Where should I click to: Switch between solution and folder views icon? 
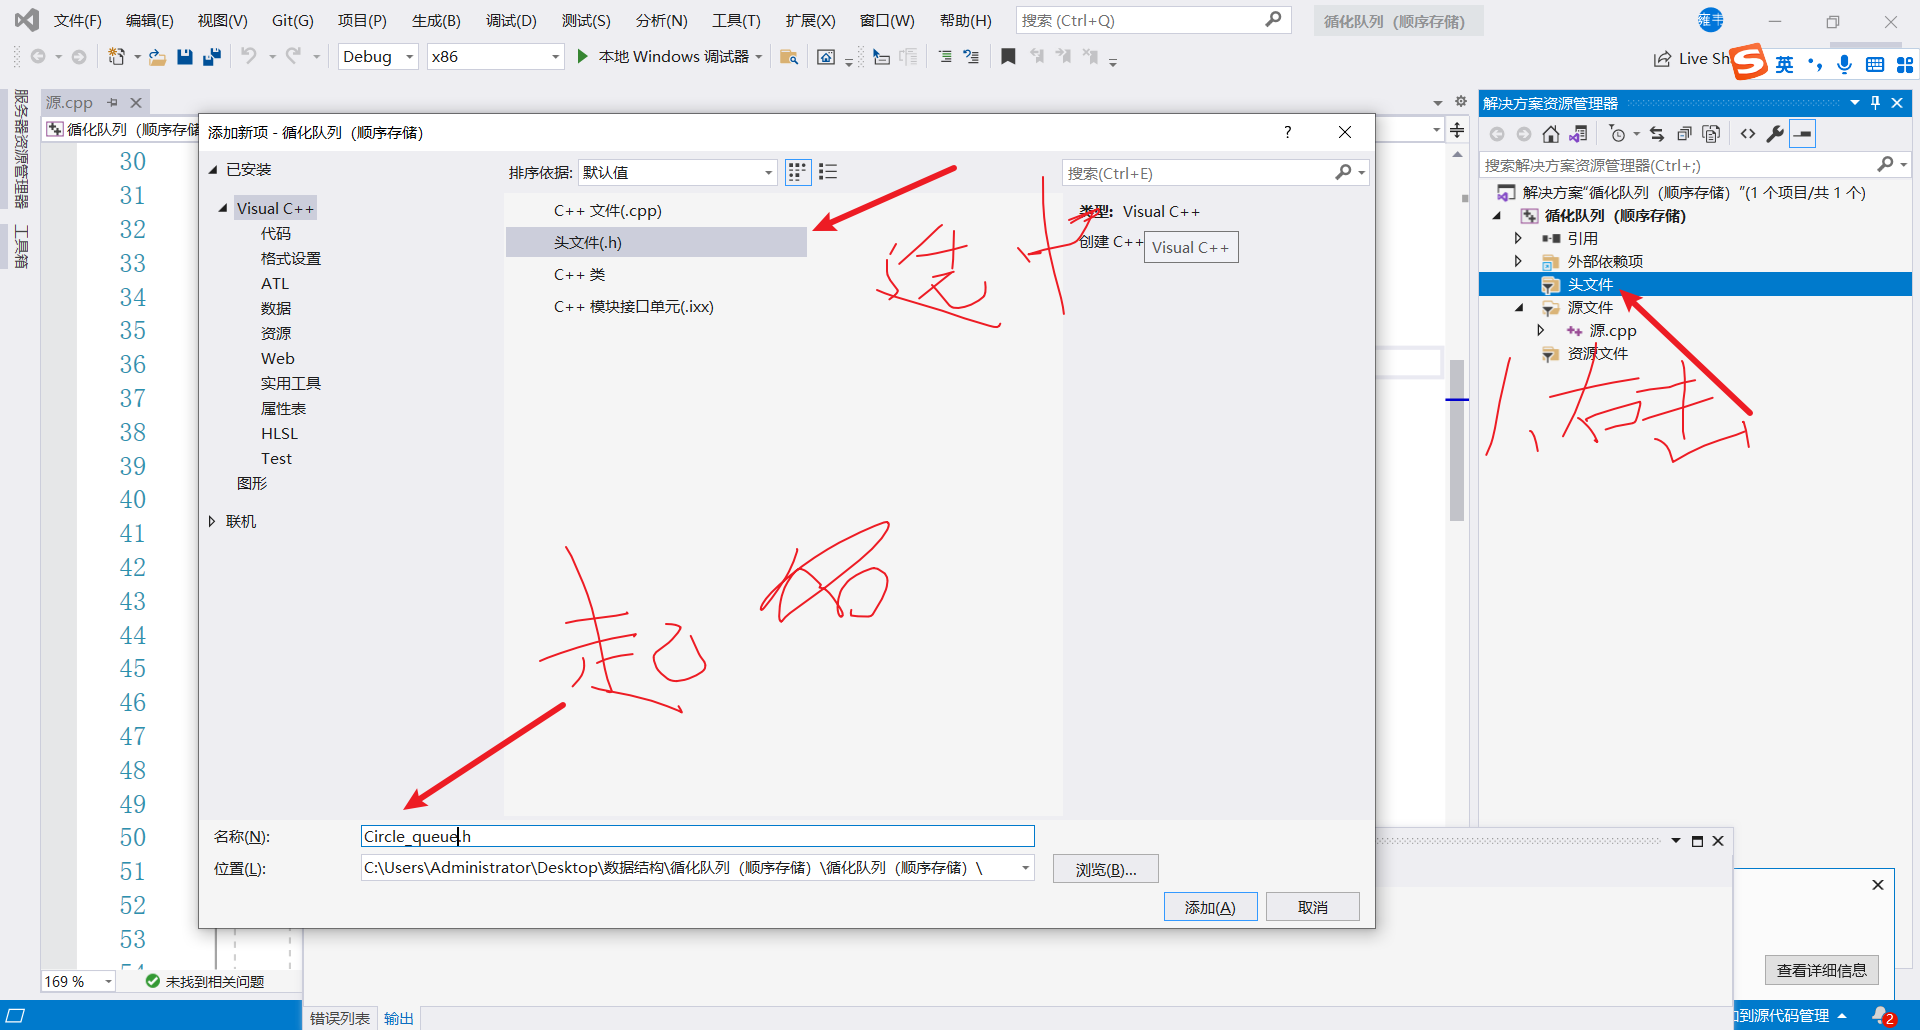point(1579,134)
